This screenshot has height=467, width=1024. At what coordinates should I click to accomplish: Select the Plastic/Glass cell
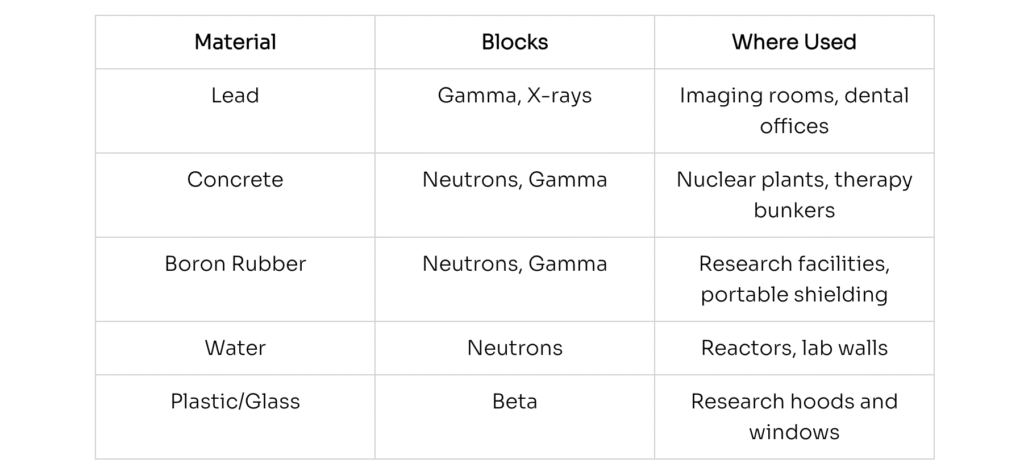pyautogui.click(x=235, y=402)
